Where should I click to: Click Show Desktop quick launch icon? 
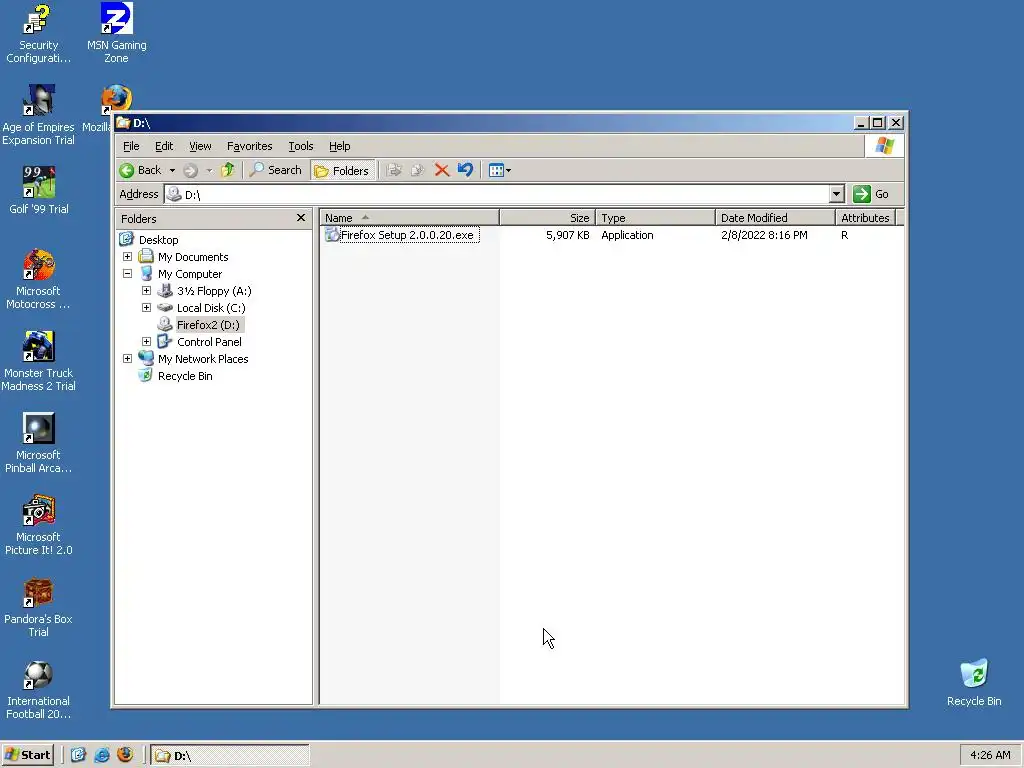(78, 755)
